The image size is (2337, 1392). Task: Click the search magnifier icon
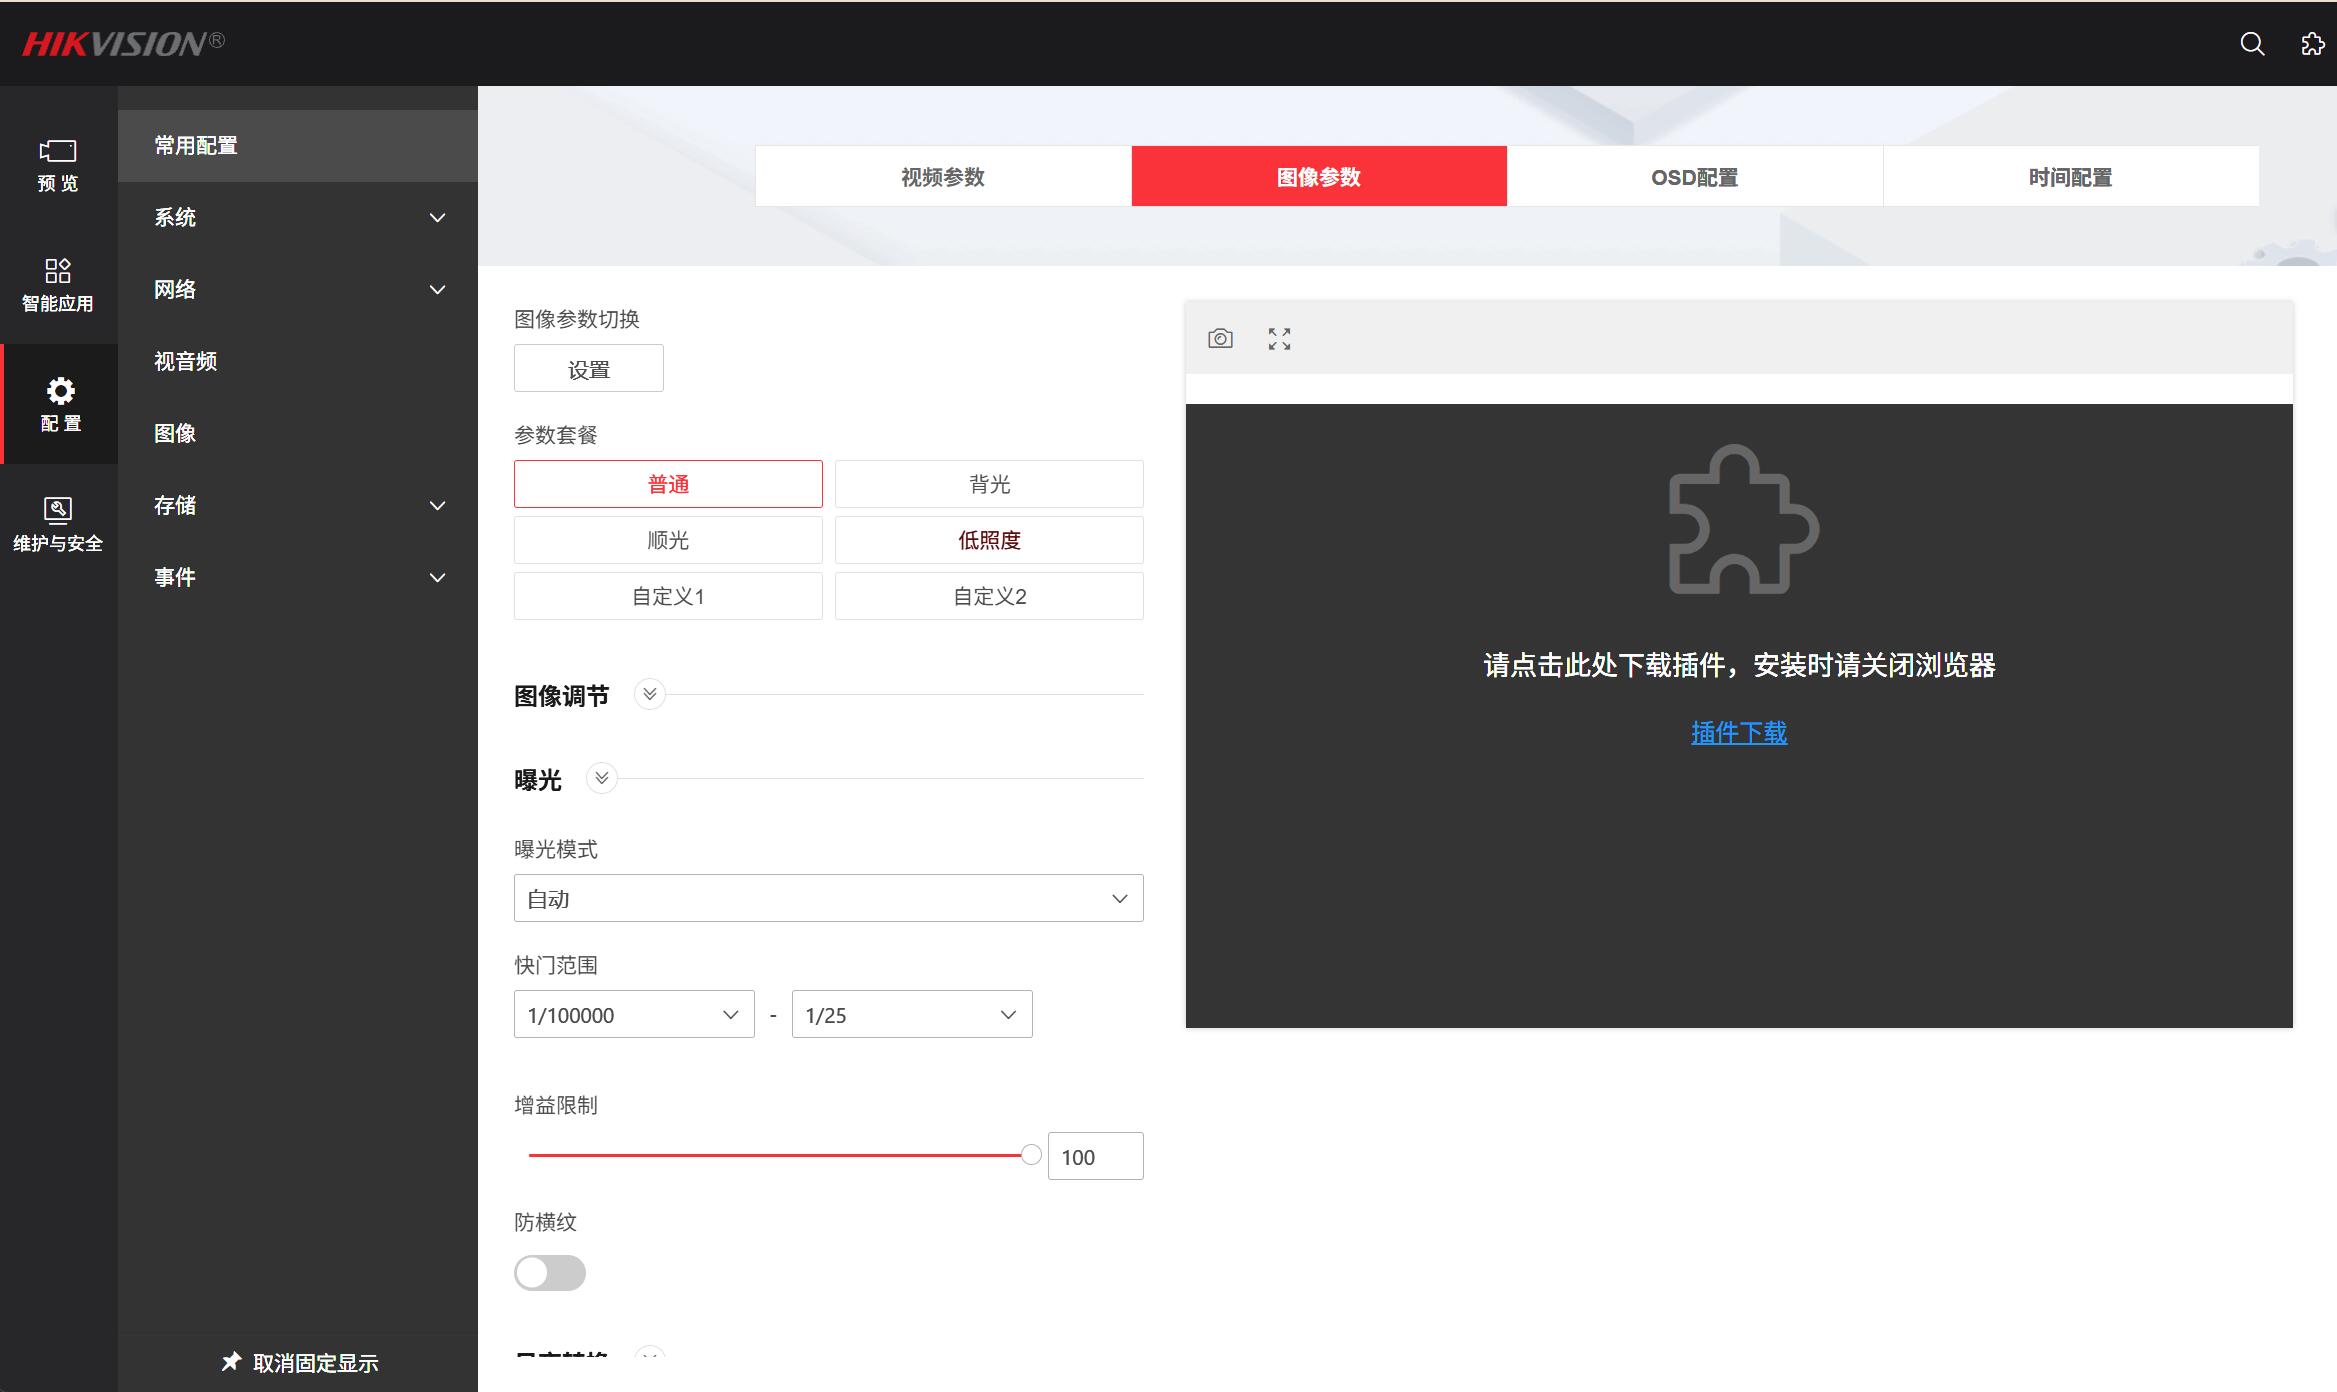click(x=2252, y=43)
